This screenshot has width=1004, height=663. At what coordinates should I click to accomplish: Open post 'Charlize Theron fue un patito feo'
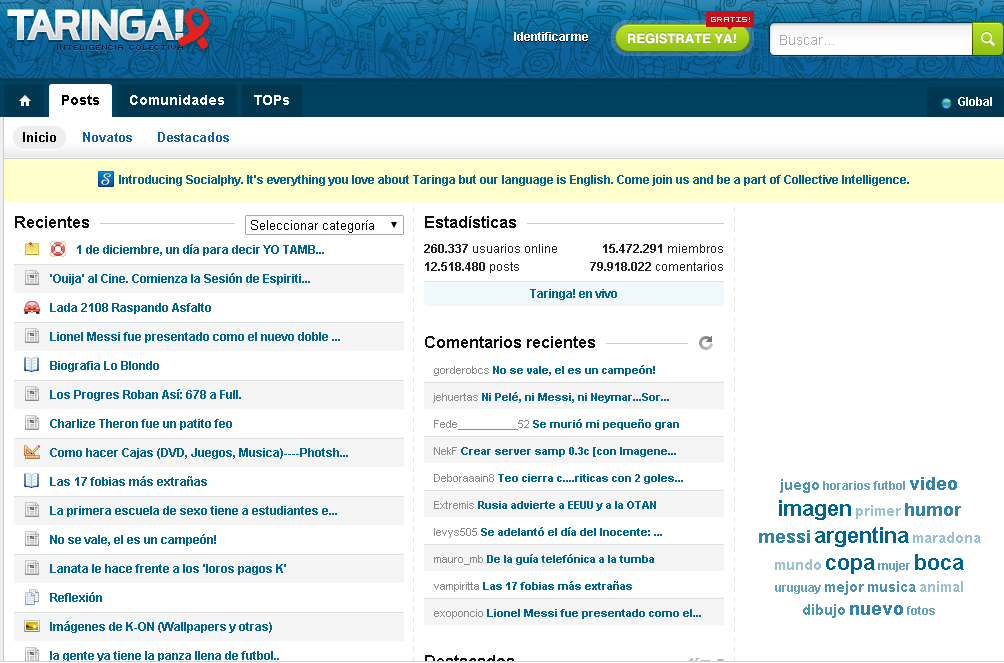pyautogui.click(x=140, y=423)
